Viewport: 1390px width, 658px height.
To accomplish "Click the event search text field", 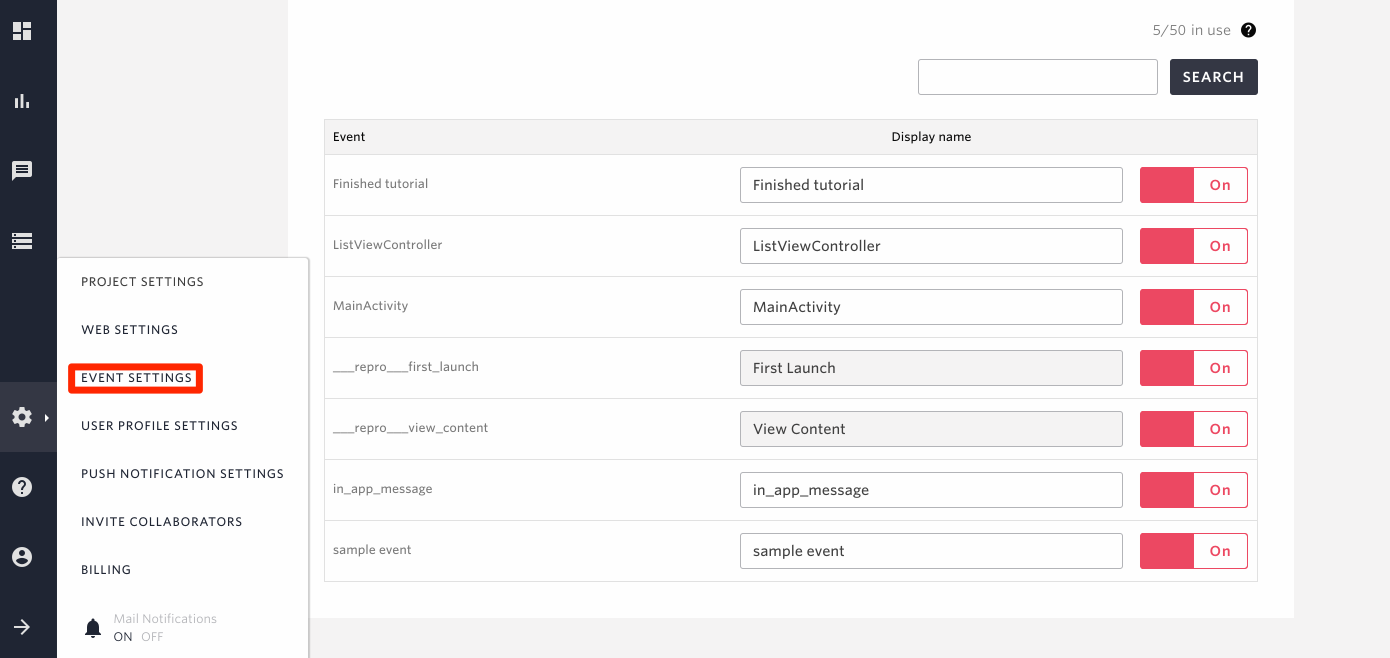I will pos(1037,77).
